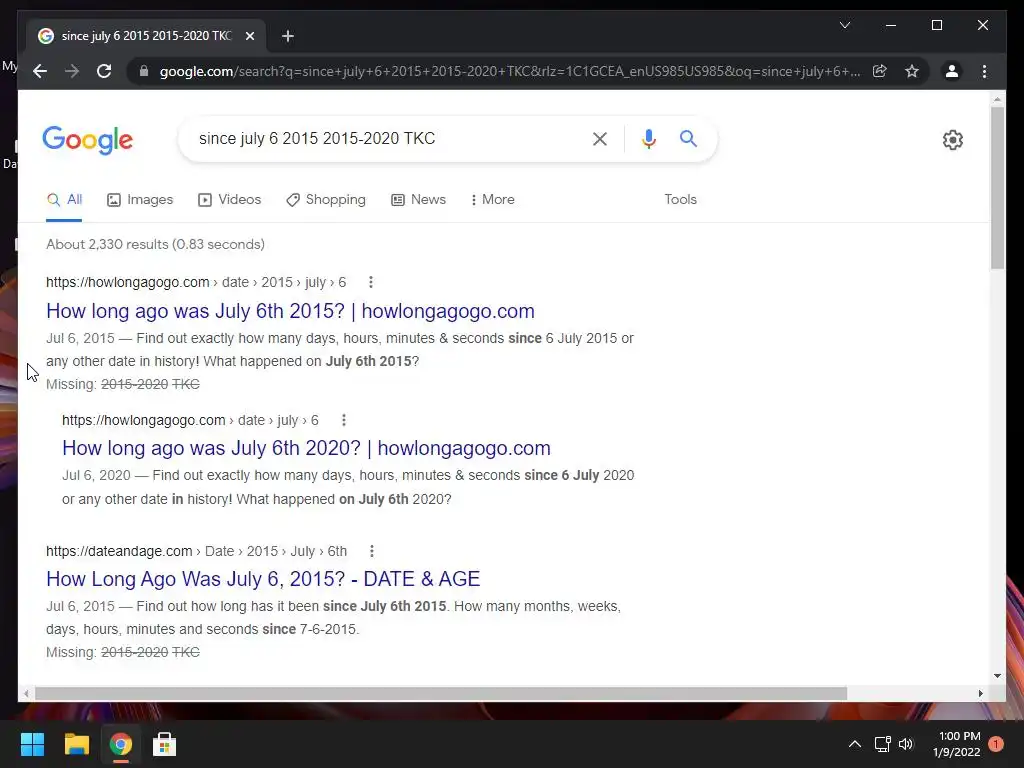Open 'How long ago was July 6th 2020?' link
1024x768 pixels.
point(306,448)
